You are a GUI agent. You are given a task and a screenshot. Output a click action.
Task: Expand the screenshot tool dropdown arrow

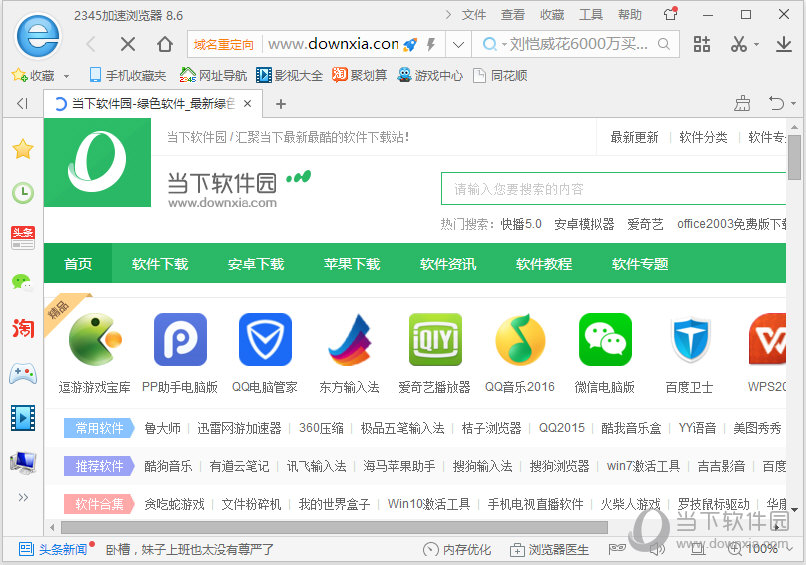click(x=756, y=45)
